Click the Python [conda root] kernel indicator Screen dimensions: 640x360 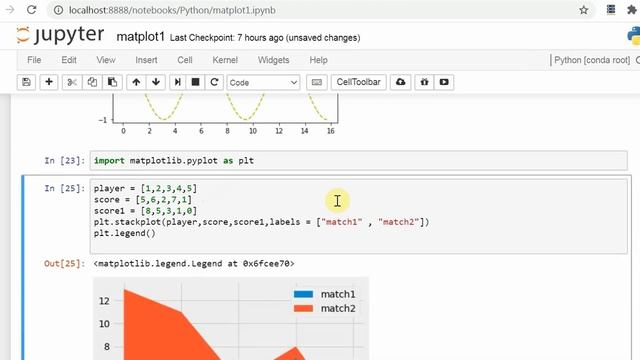[592, 60]
